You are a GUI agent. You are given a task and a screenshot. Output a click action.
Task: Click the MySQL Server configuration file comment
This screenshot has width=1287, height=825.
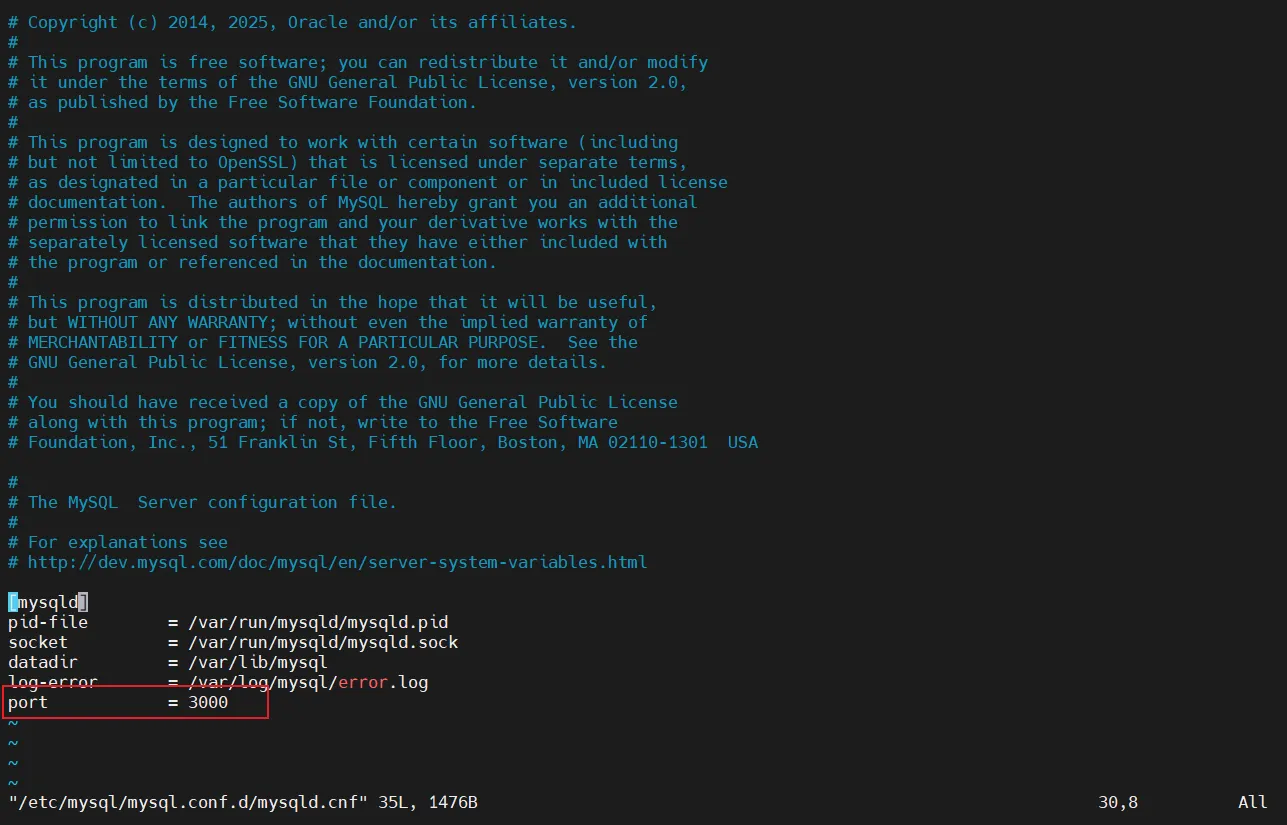click(212, 502)
